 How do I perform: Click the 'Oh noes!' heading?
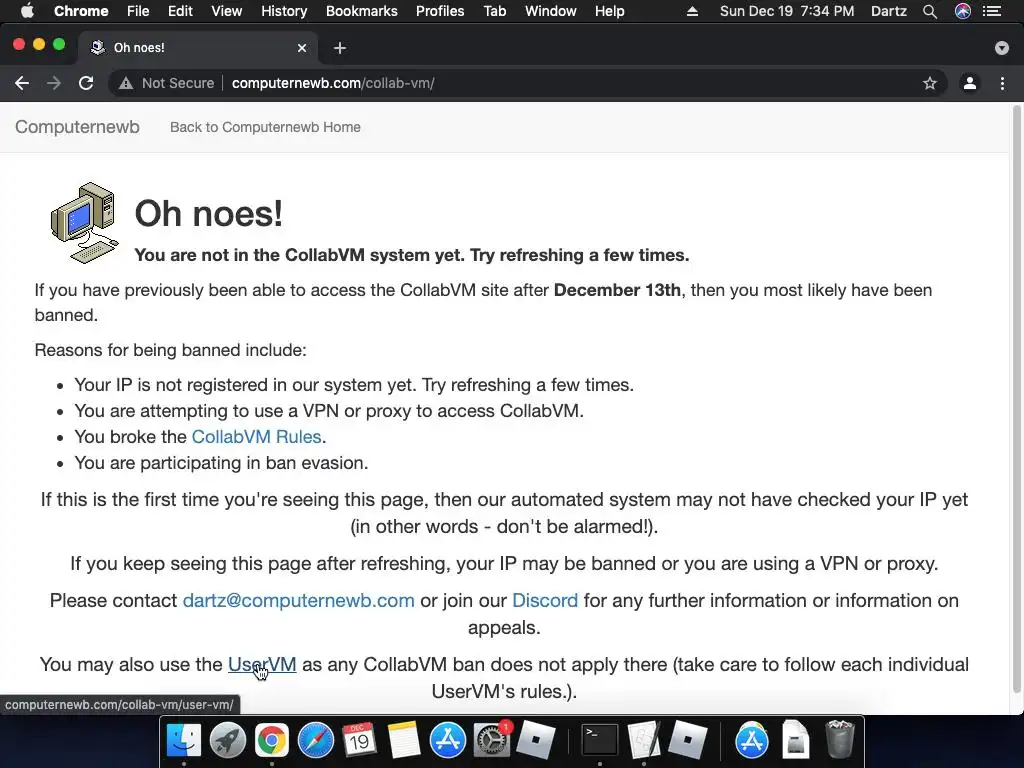[208, 213]
